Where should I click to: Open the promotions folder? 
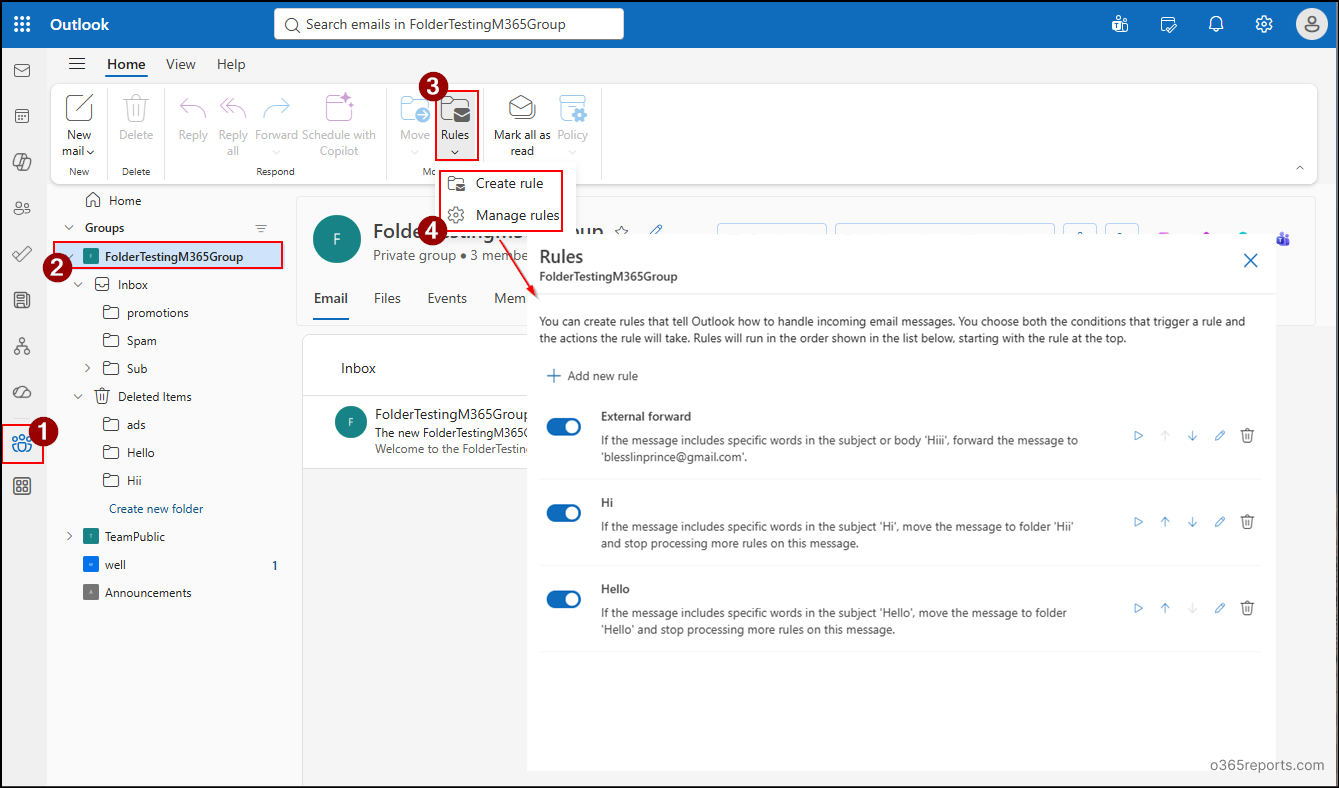point(157,313)
